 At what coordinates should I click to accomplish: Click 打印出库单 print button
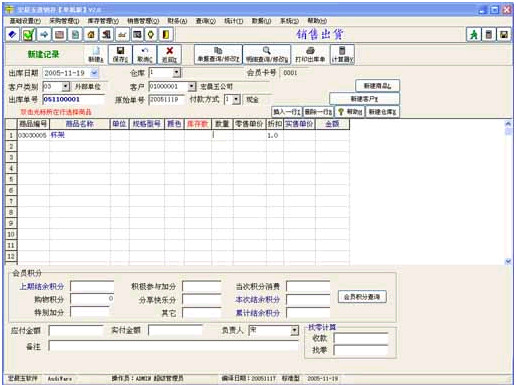click(310, 55)
